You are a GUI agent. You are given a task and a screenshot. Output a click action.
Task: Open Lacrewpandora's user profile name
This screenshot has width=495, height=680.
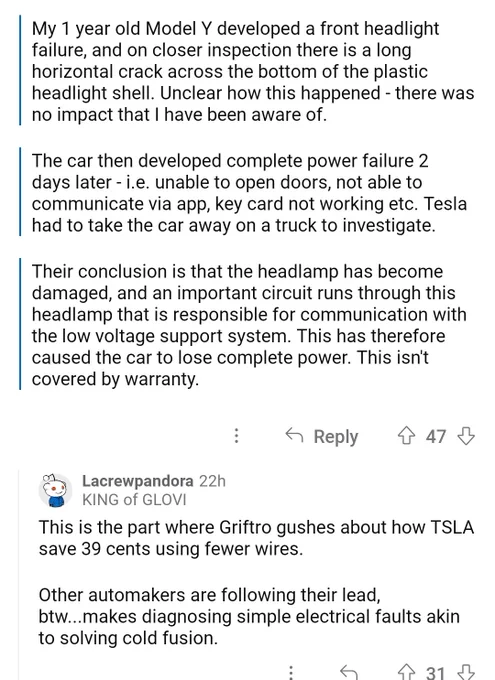(x=138, y=481)
